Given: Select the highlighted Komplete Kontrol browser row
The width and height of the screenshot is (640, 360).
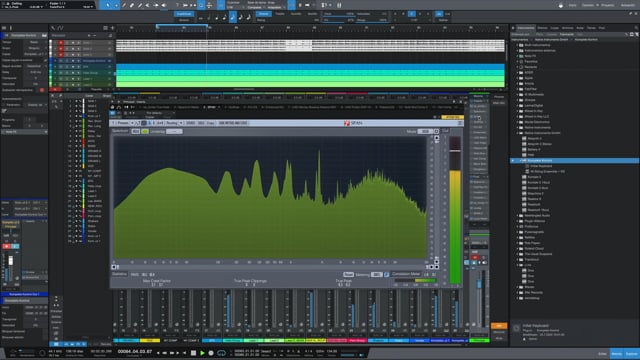Looking at the screenshot, I should [x=575, y=161].
